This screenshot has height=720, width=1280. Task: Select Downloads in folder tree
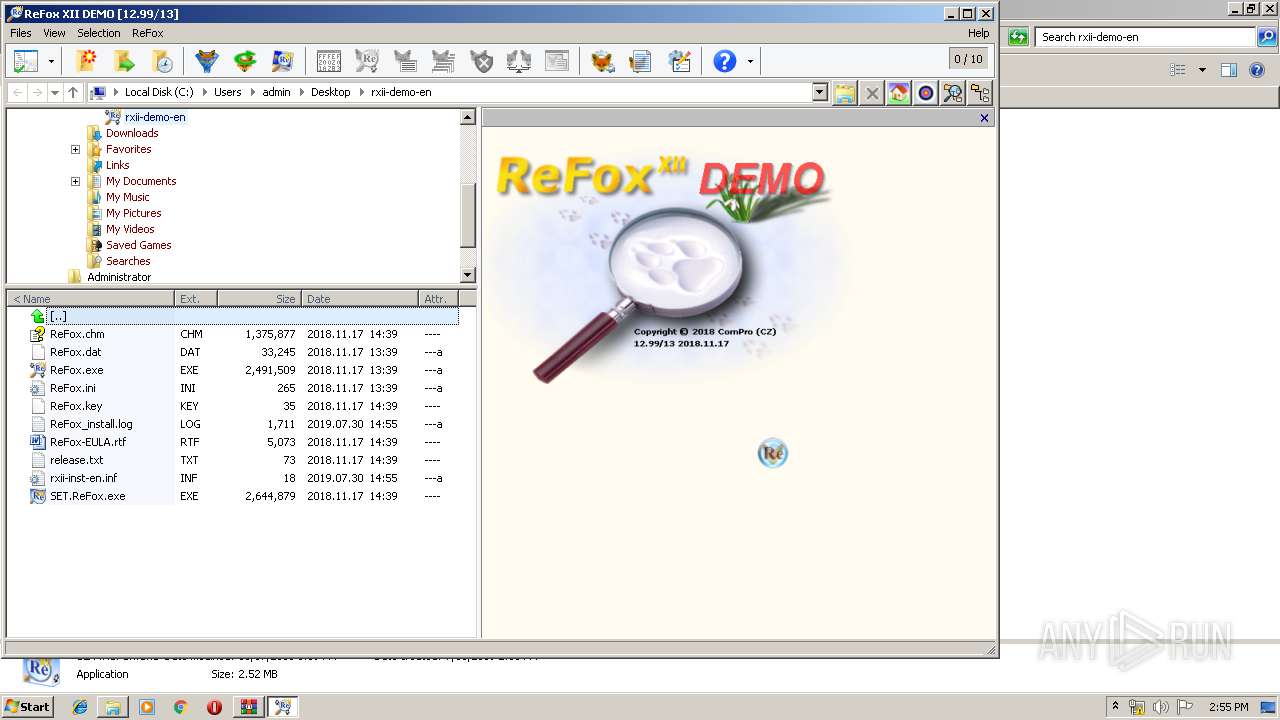coord(132,133)
